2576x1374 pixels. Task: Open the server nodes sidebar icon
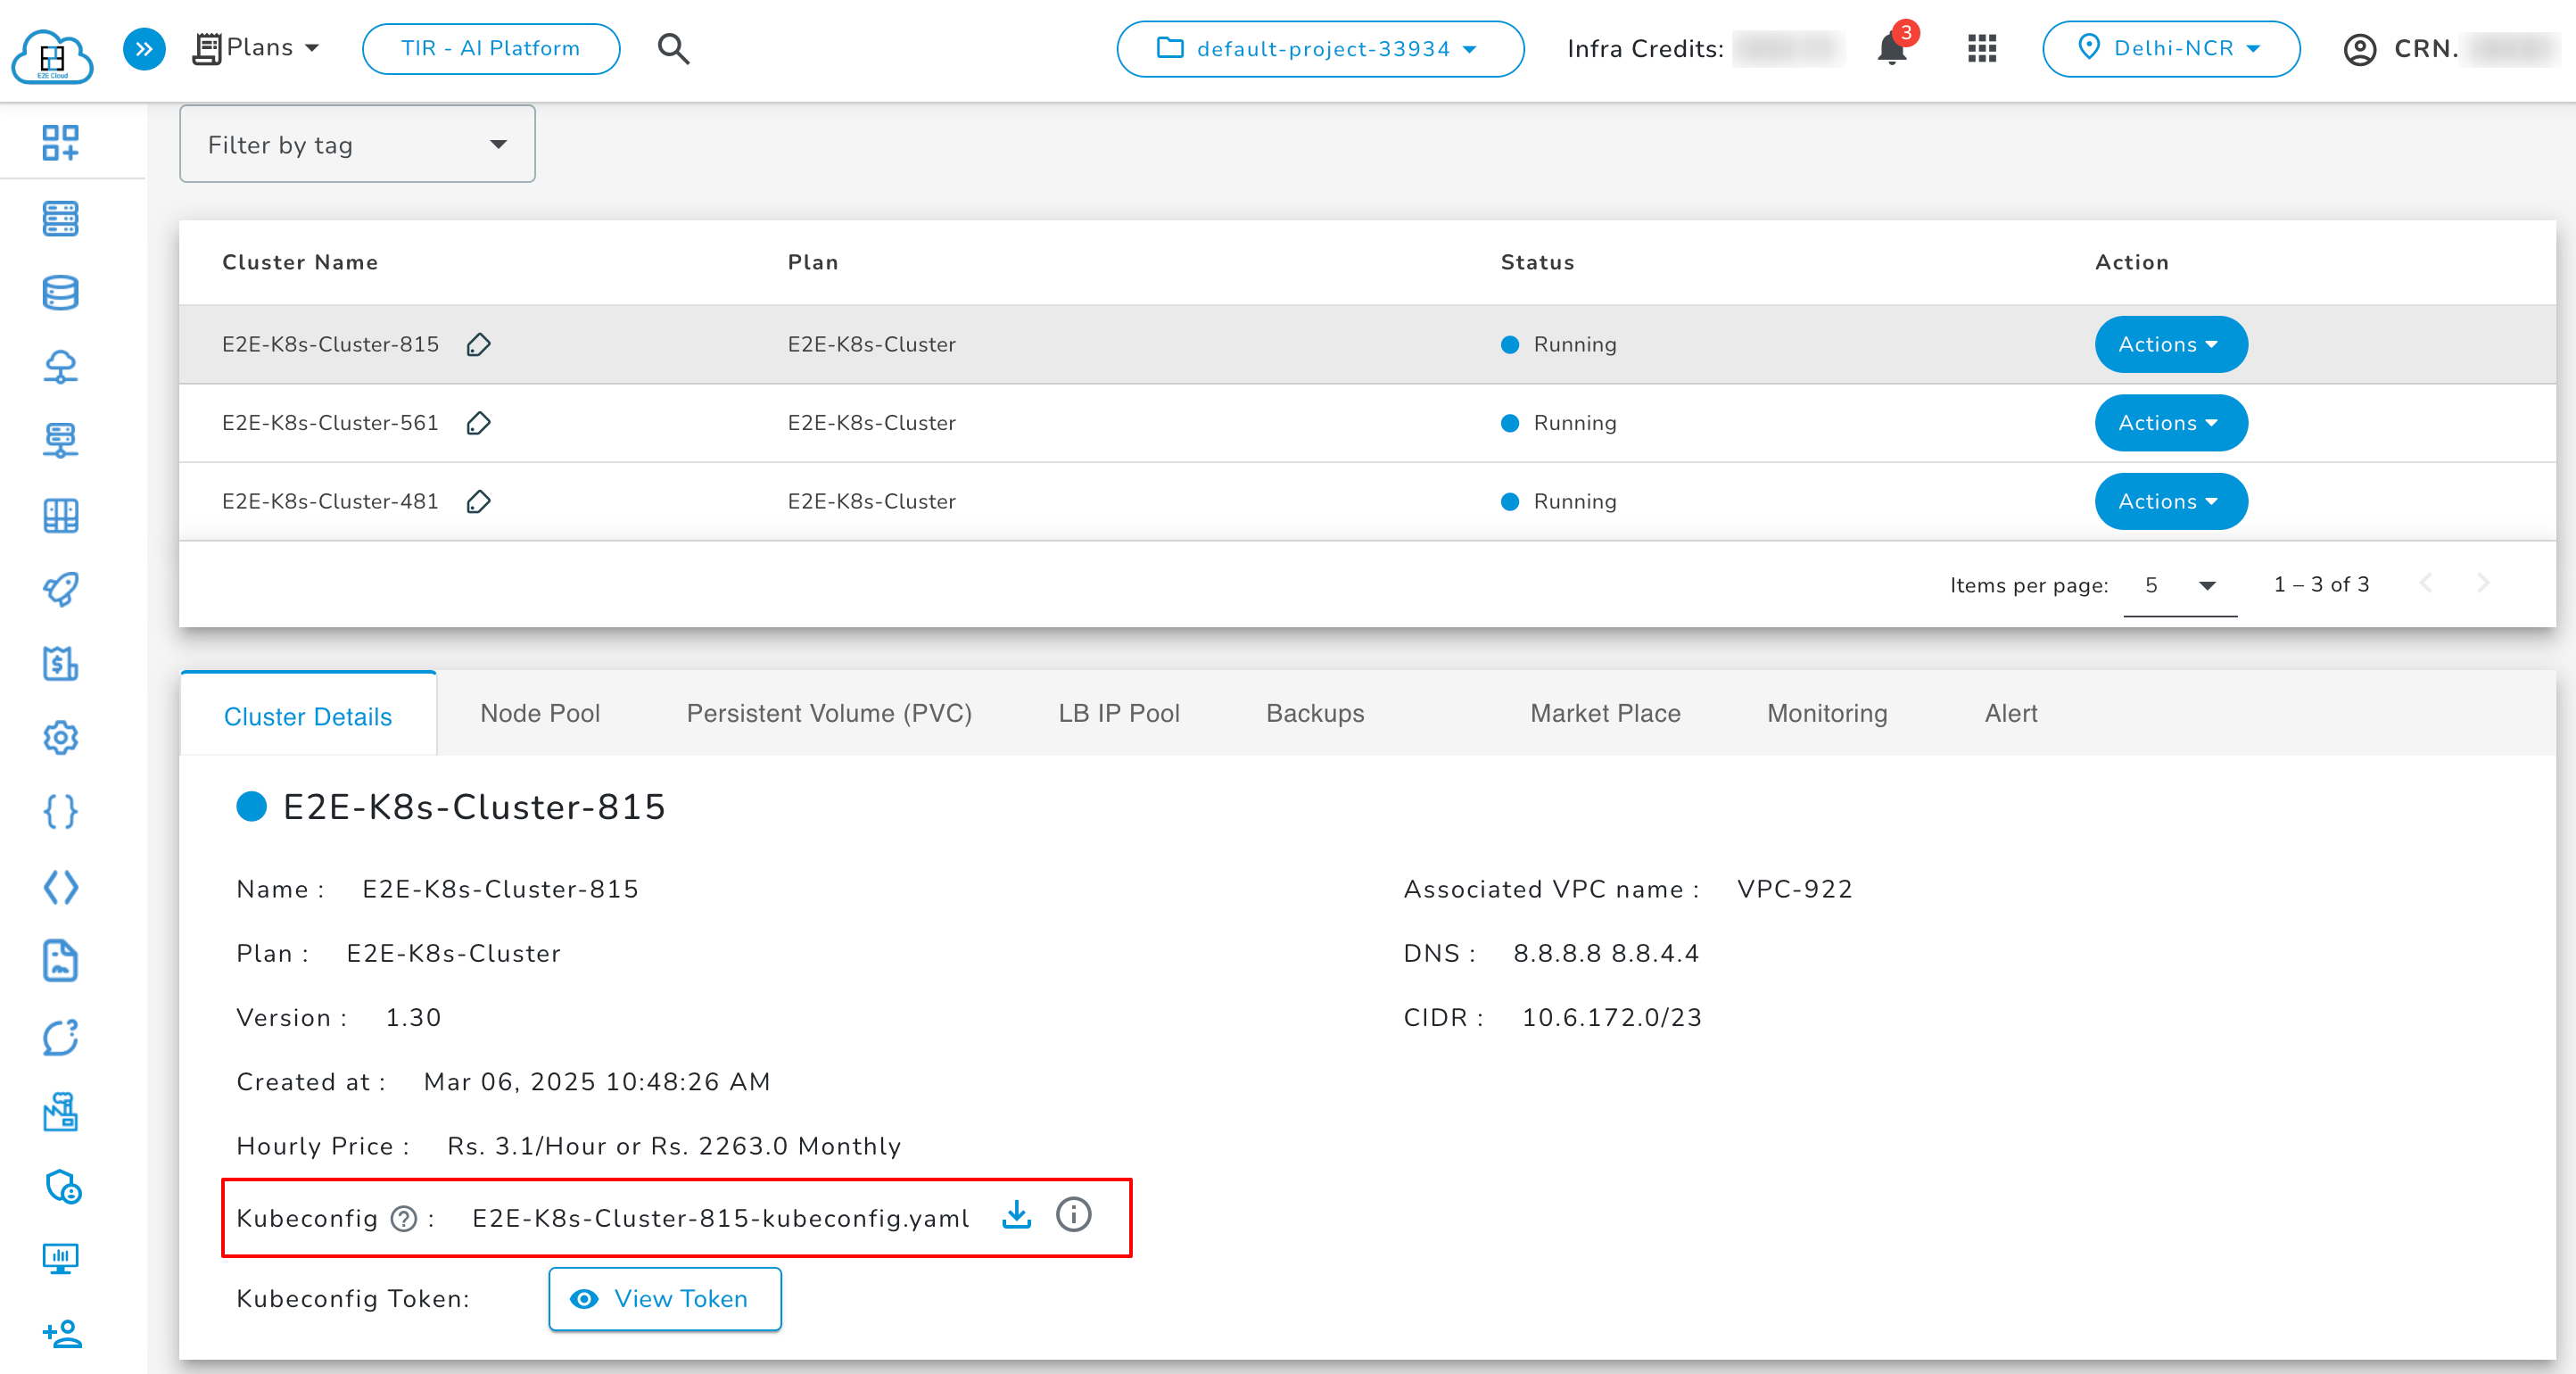[60, 218]
